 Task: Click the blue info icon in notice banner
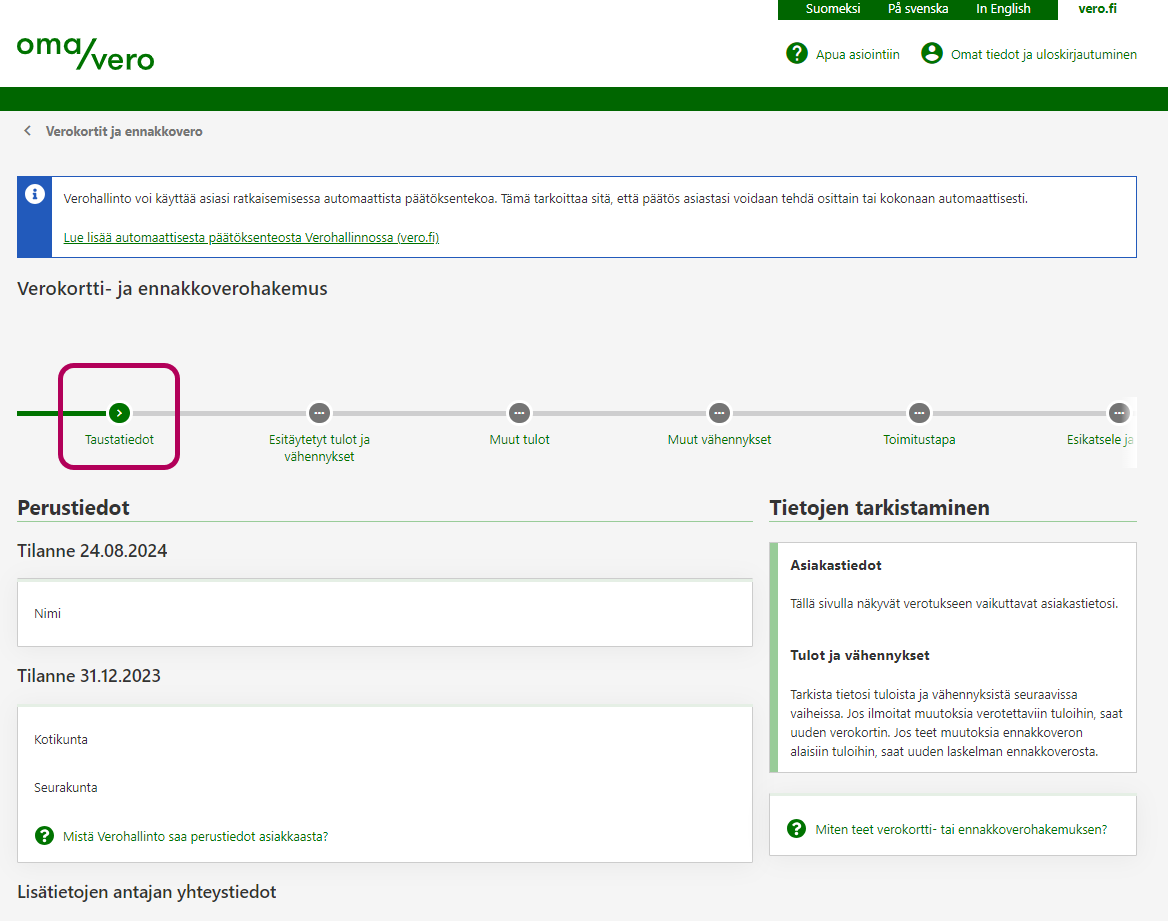point(35,194)
